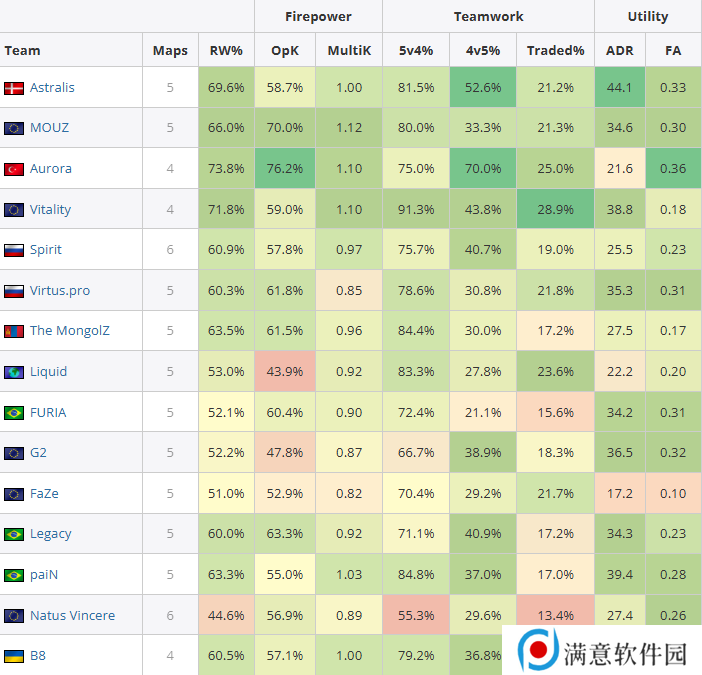702x675 pixels.
Task: Sort table by 5v4% column header
Action: pos(416,50)
